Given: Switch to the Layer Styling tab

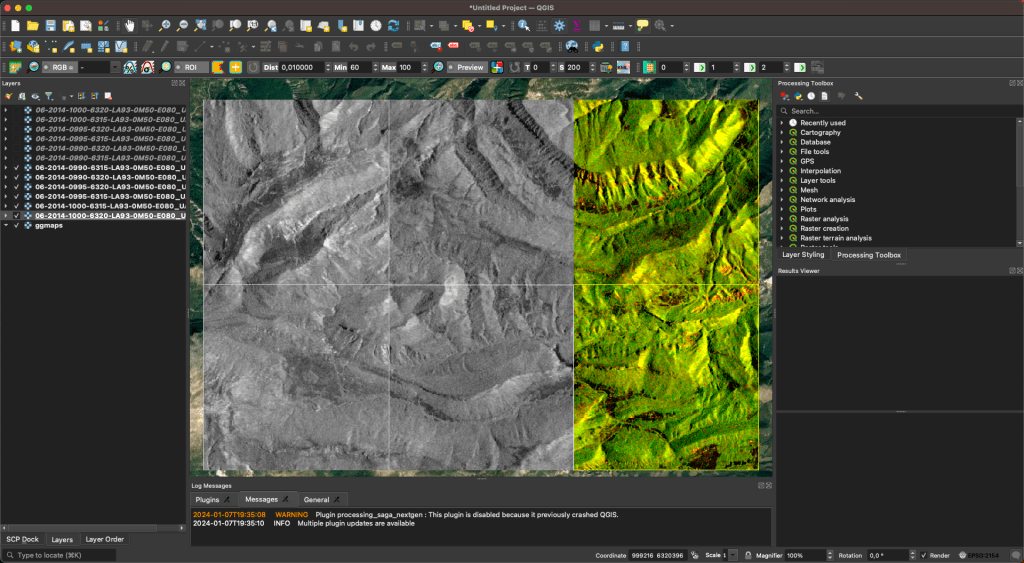Looking at the screenshot, I should coord(803,255).
